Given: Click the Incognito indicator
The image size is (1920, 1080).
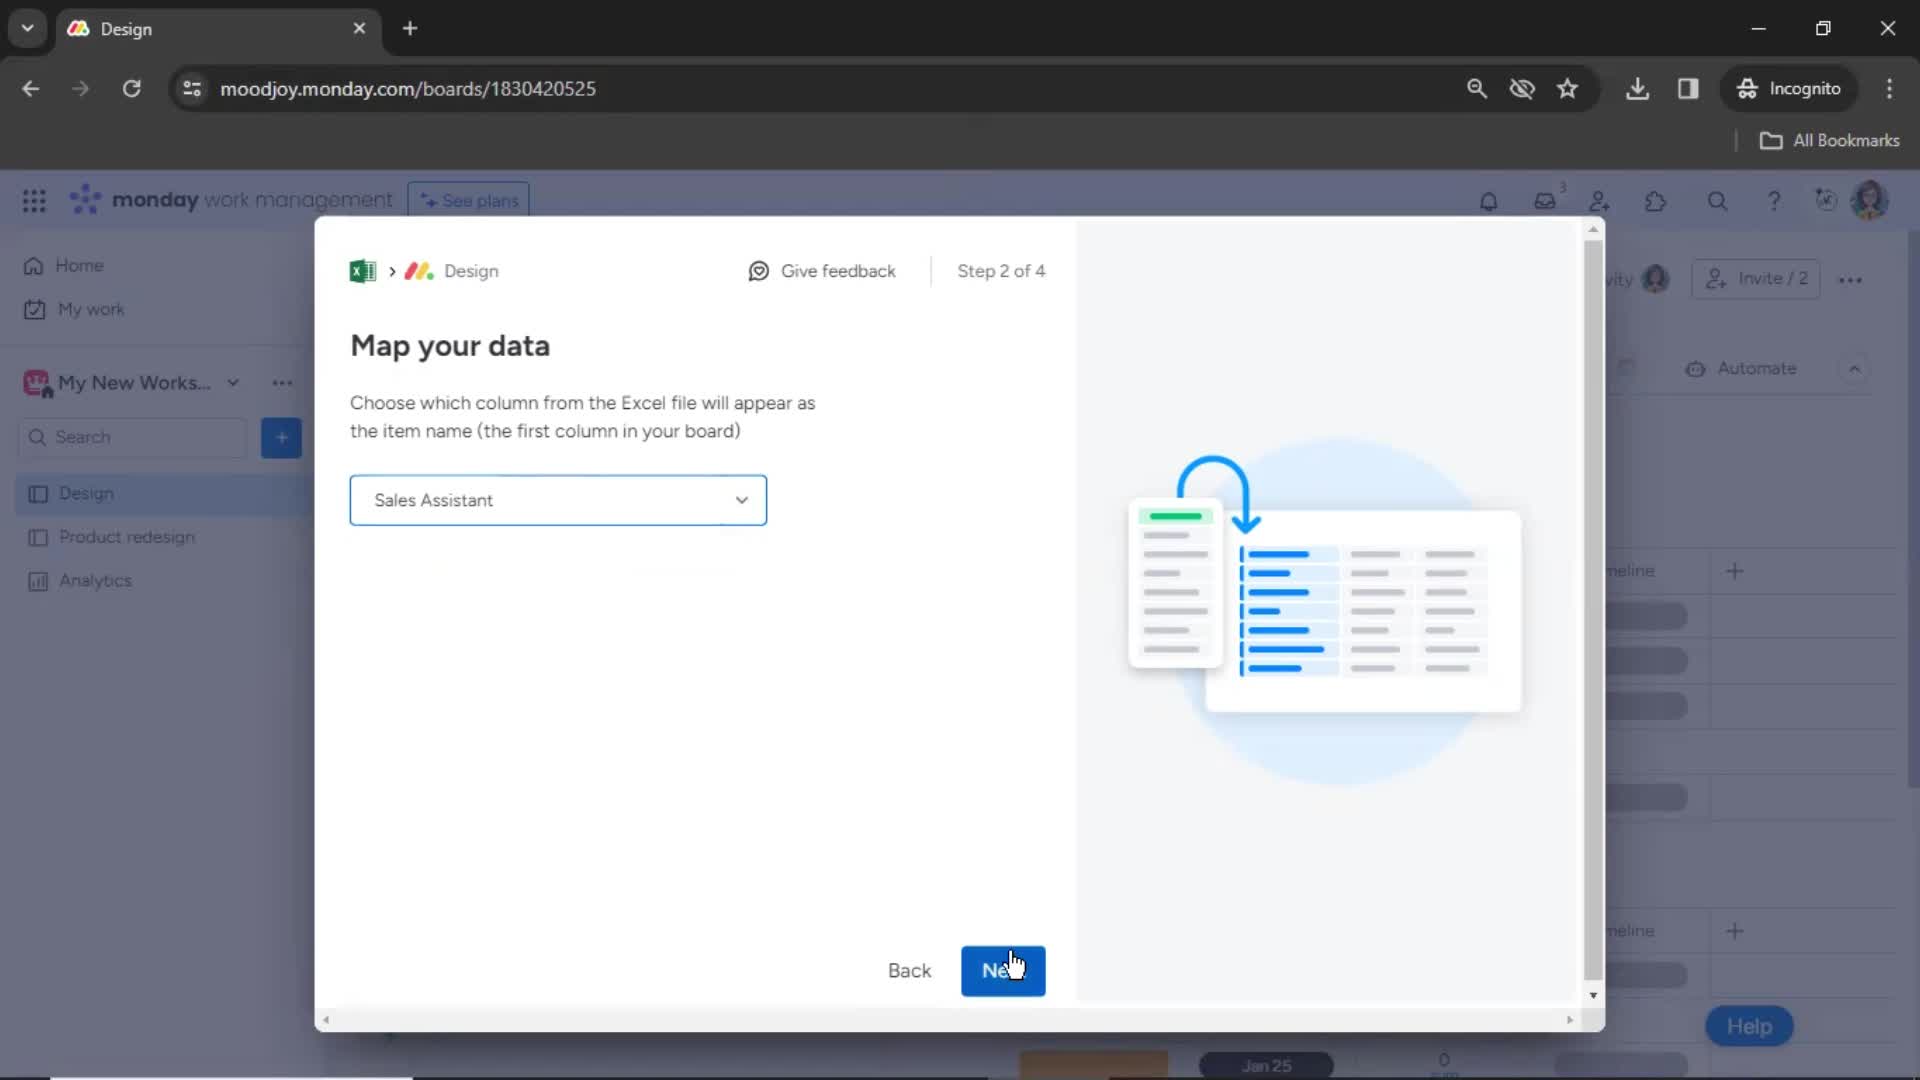Looking at the screenshot, I should 1788,89.
